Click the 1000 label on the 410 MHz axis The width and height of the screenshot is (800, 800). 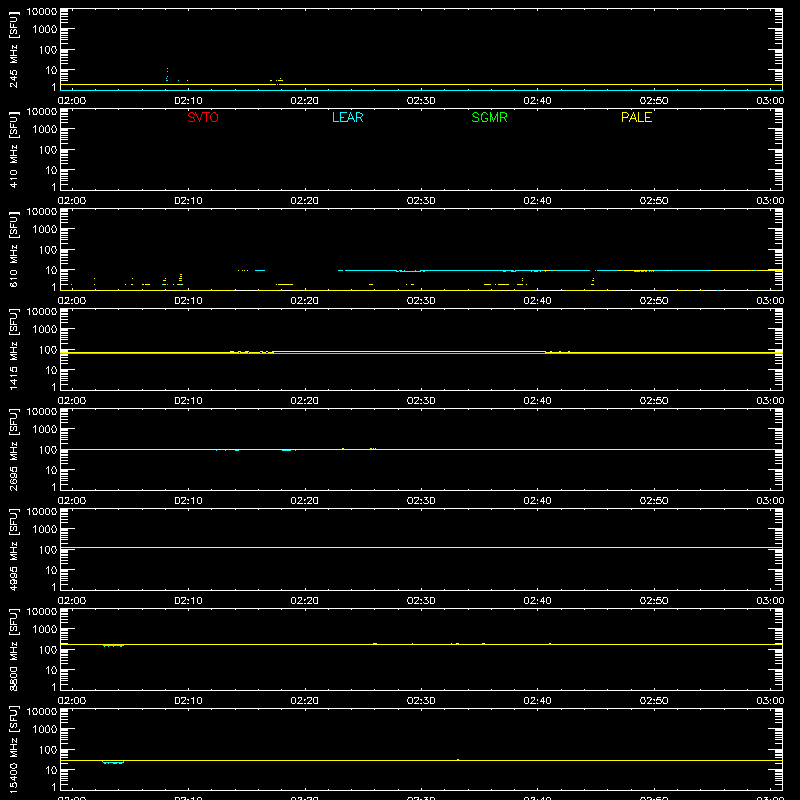[x=45, y=130]
